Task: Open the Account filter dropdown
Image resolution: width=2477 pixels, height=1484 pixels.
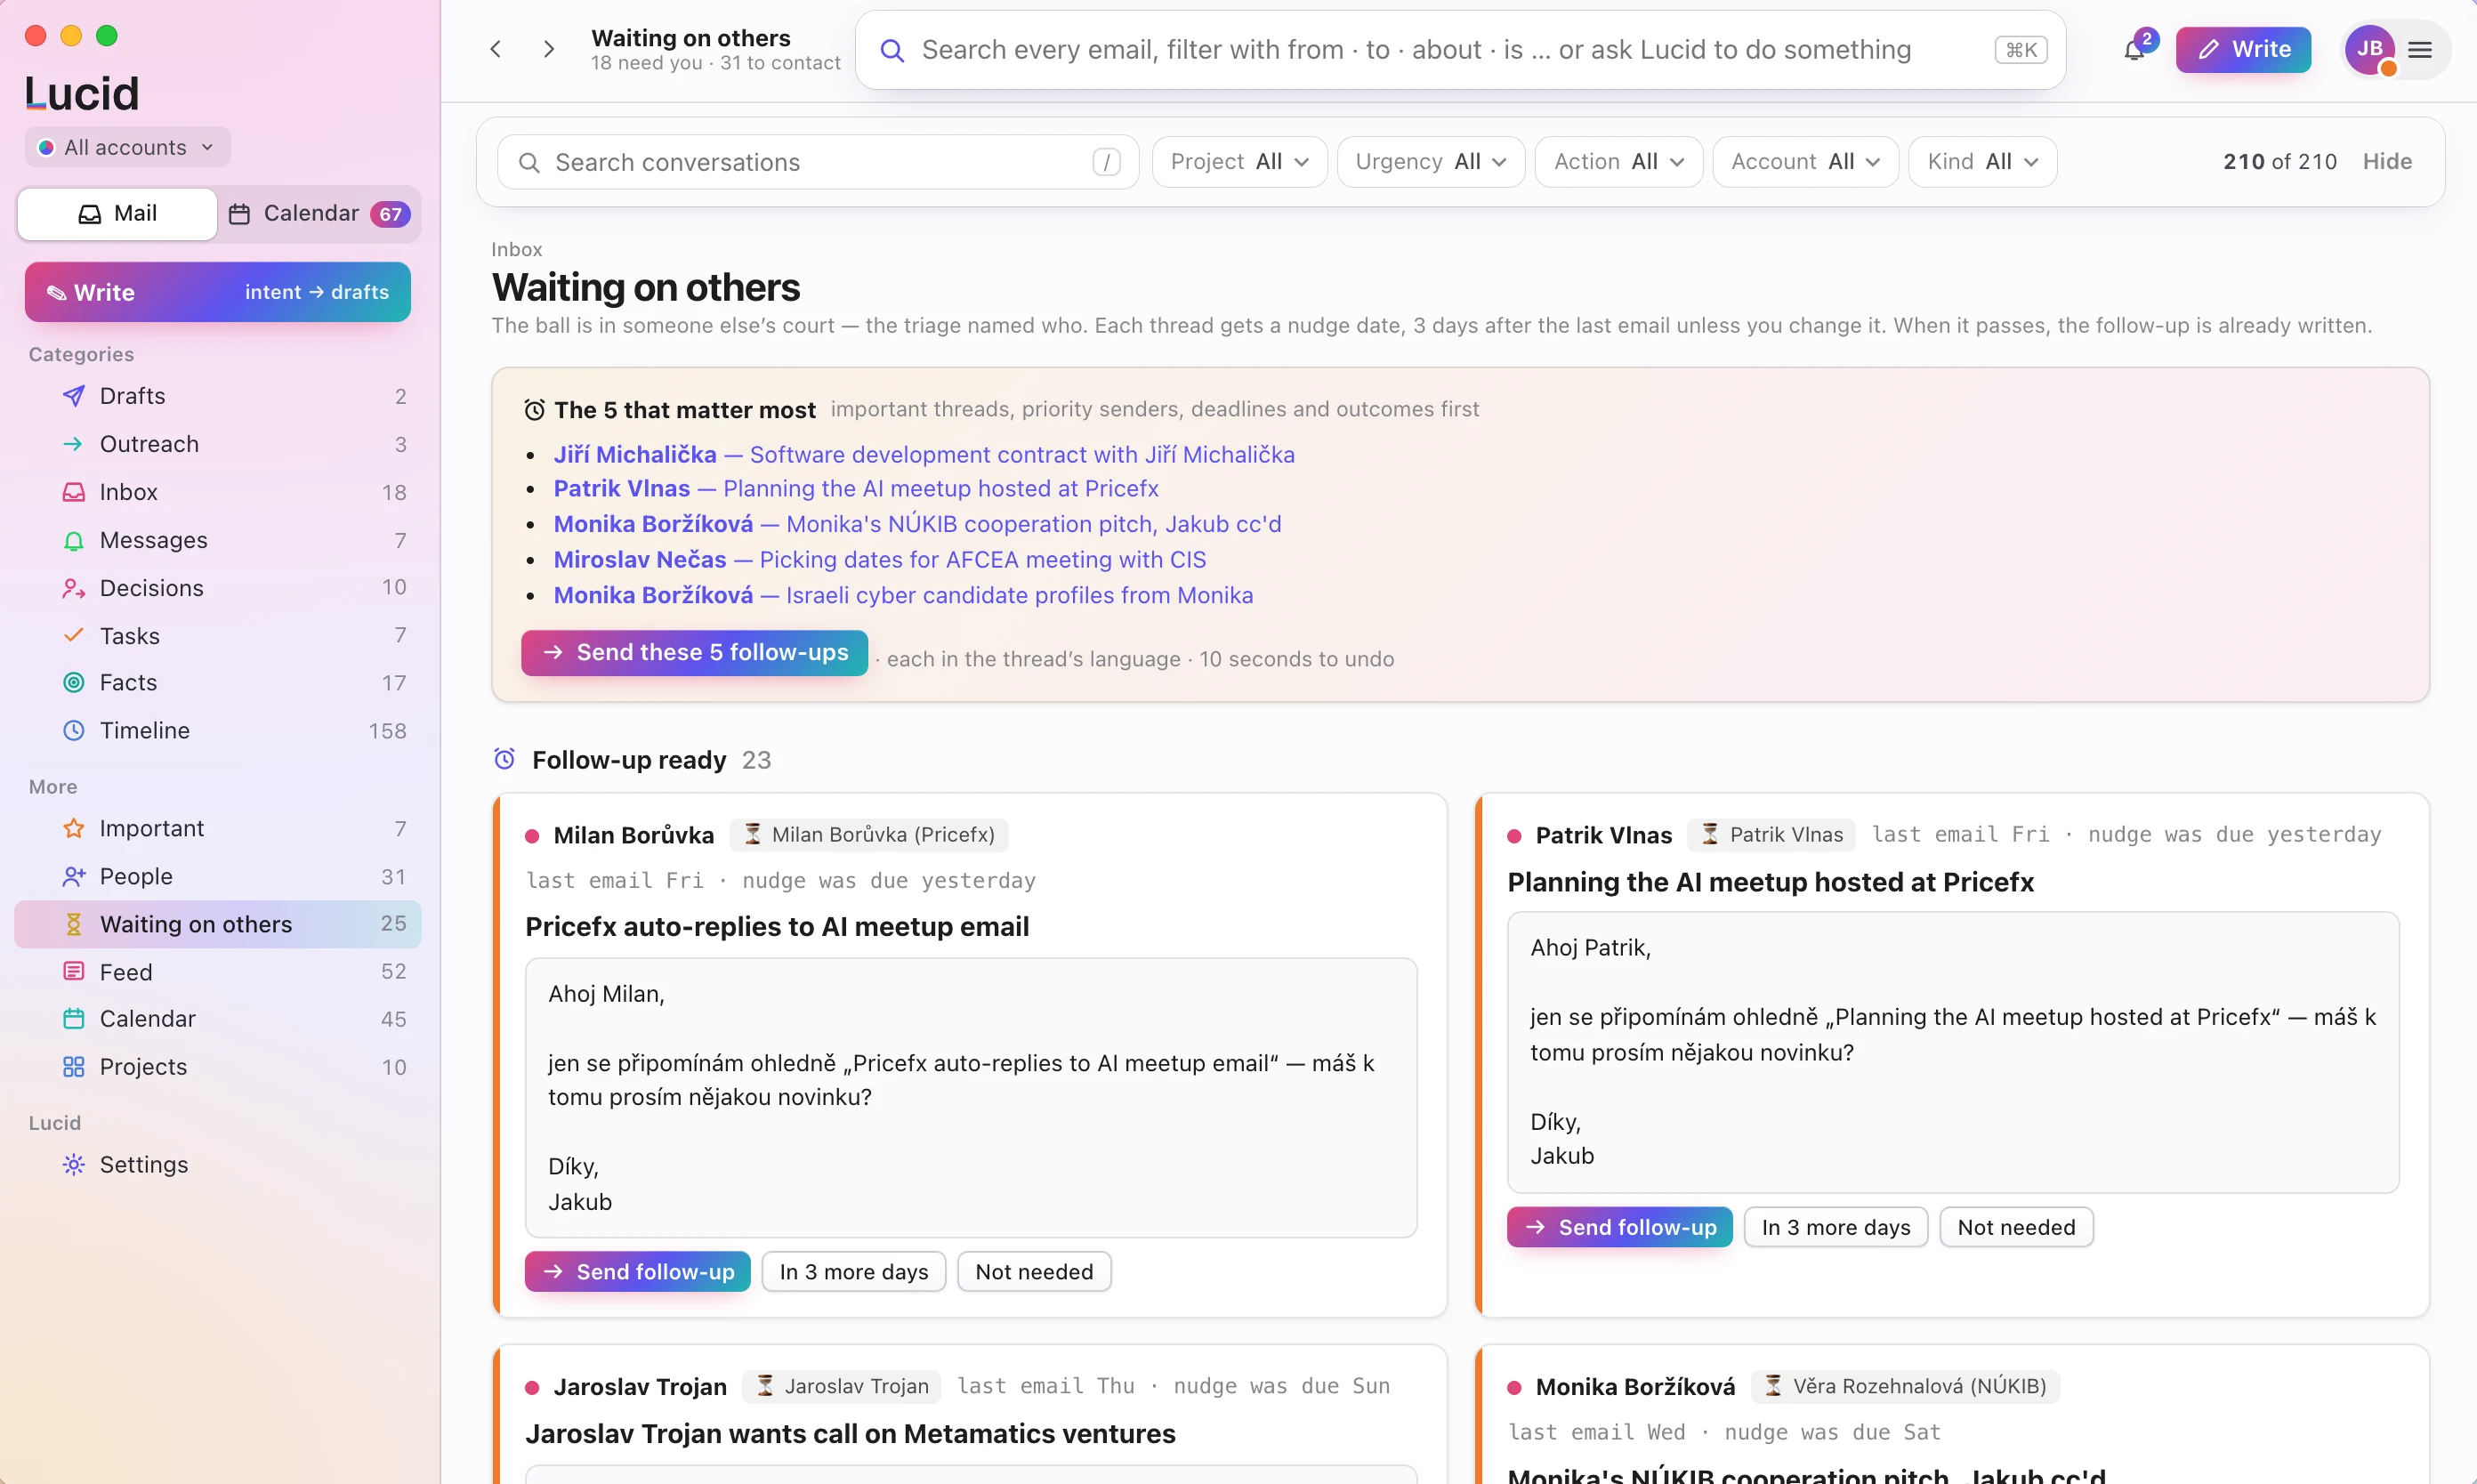Action: click(x=1805, y=161)
